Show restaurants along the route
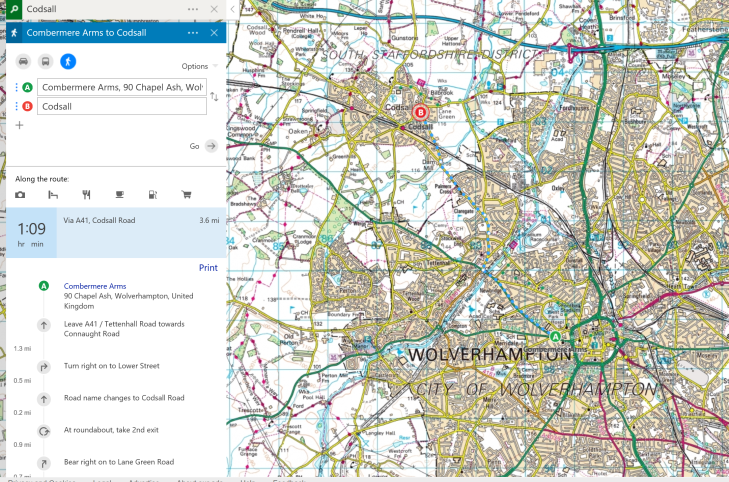 (87, 194)
